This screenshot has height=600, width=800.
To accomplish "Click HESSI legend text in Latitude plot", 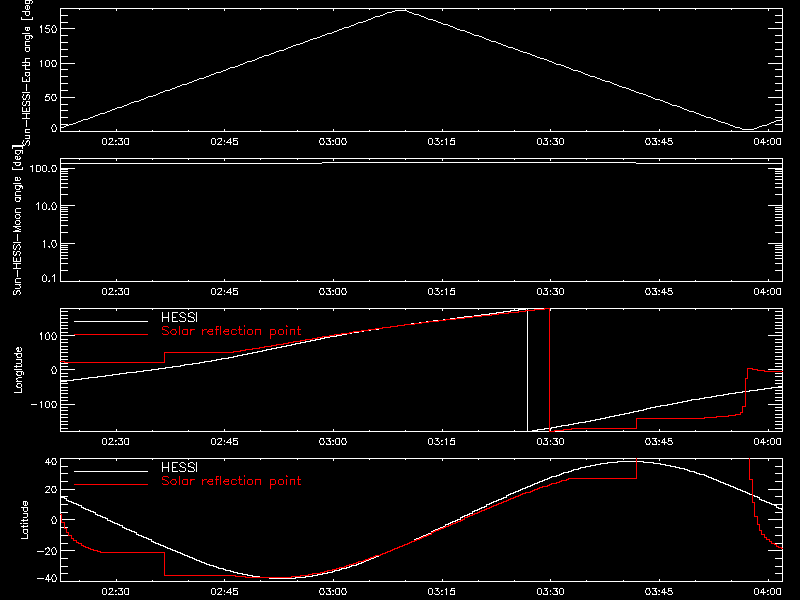I will coord(180,467).
